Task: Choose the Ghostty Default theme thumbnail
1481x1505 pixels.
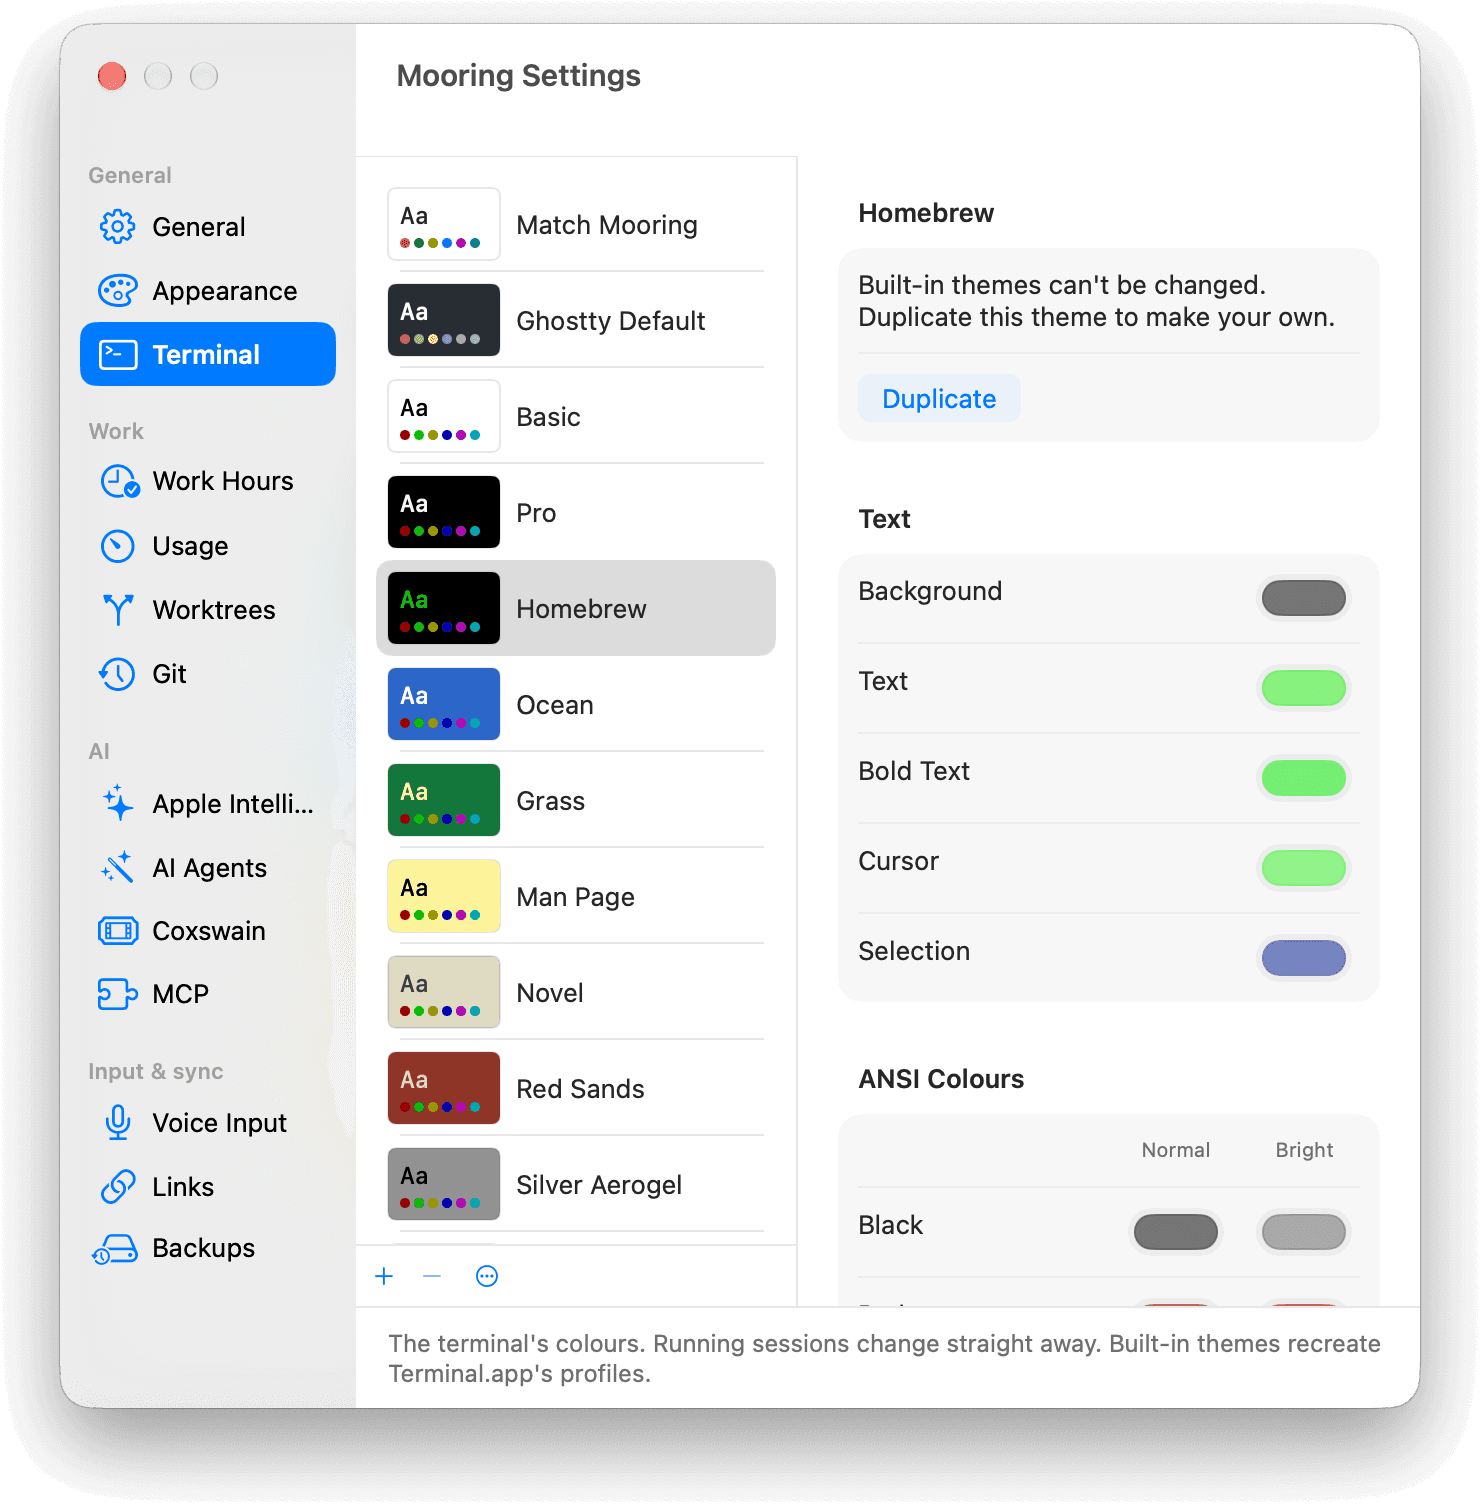Action: [x=444, y=320]
